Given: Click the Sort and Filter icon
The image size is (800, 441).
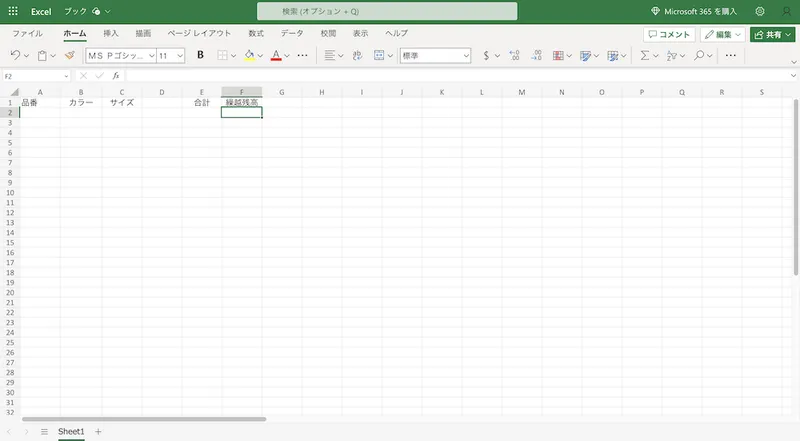Looking at the screenshot, I should tap(672, 55).
